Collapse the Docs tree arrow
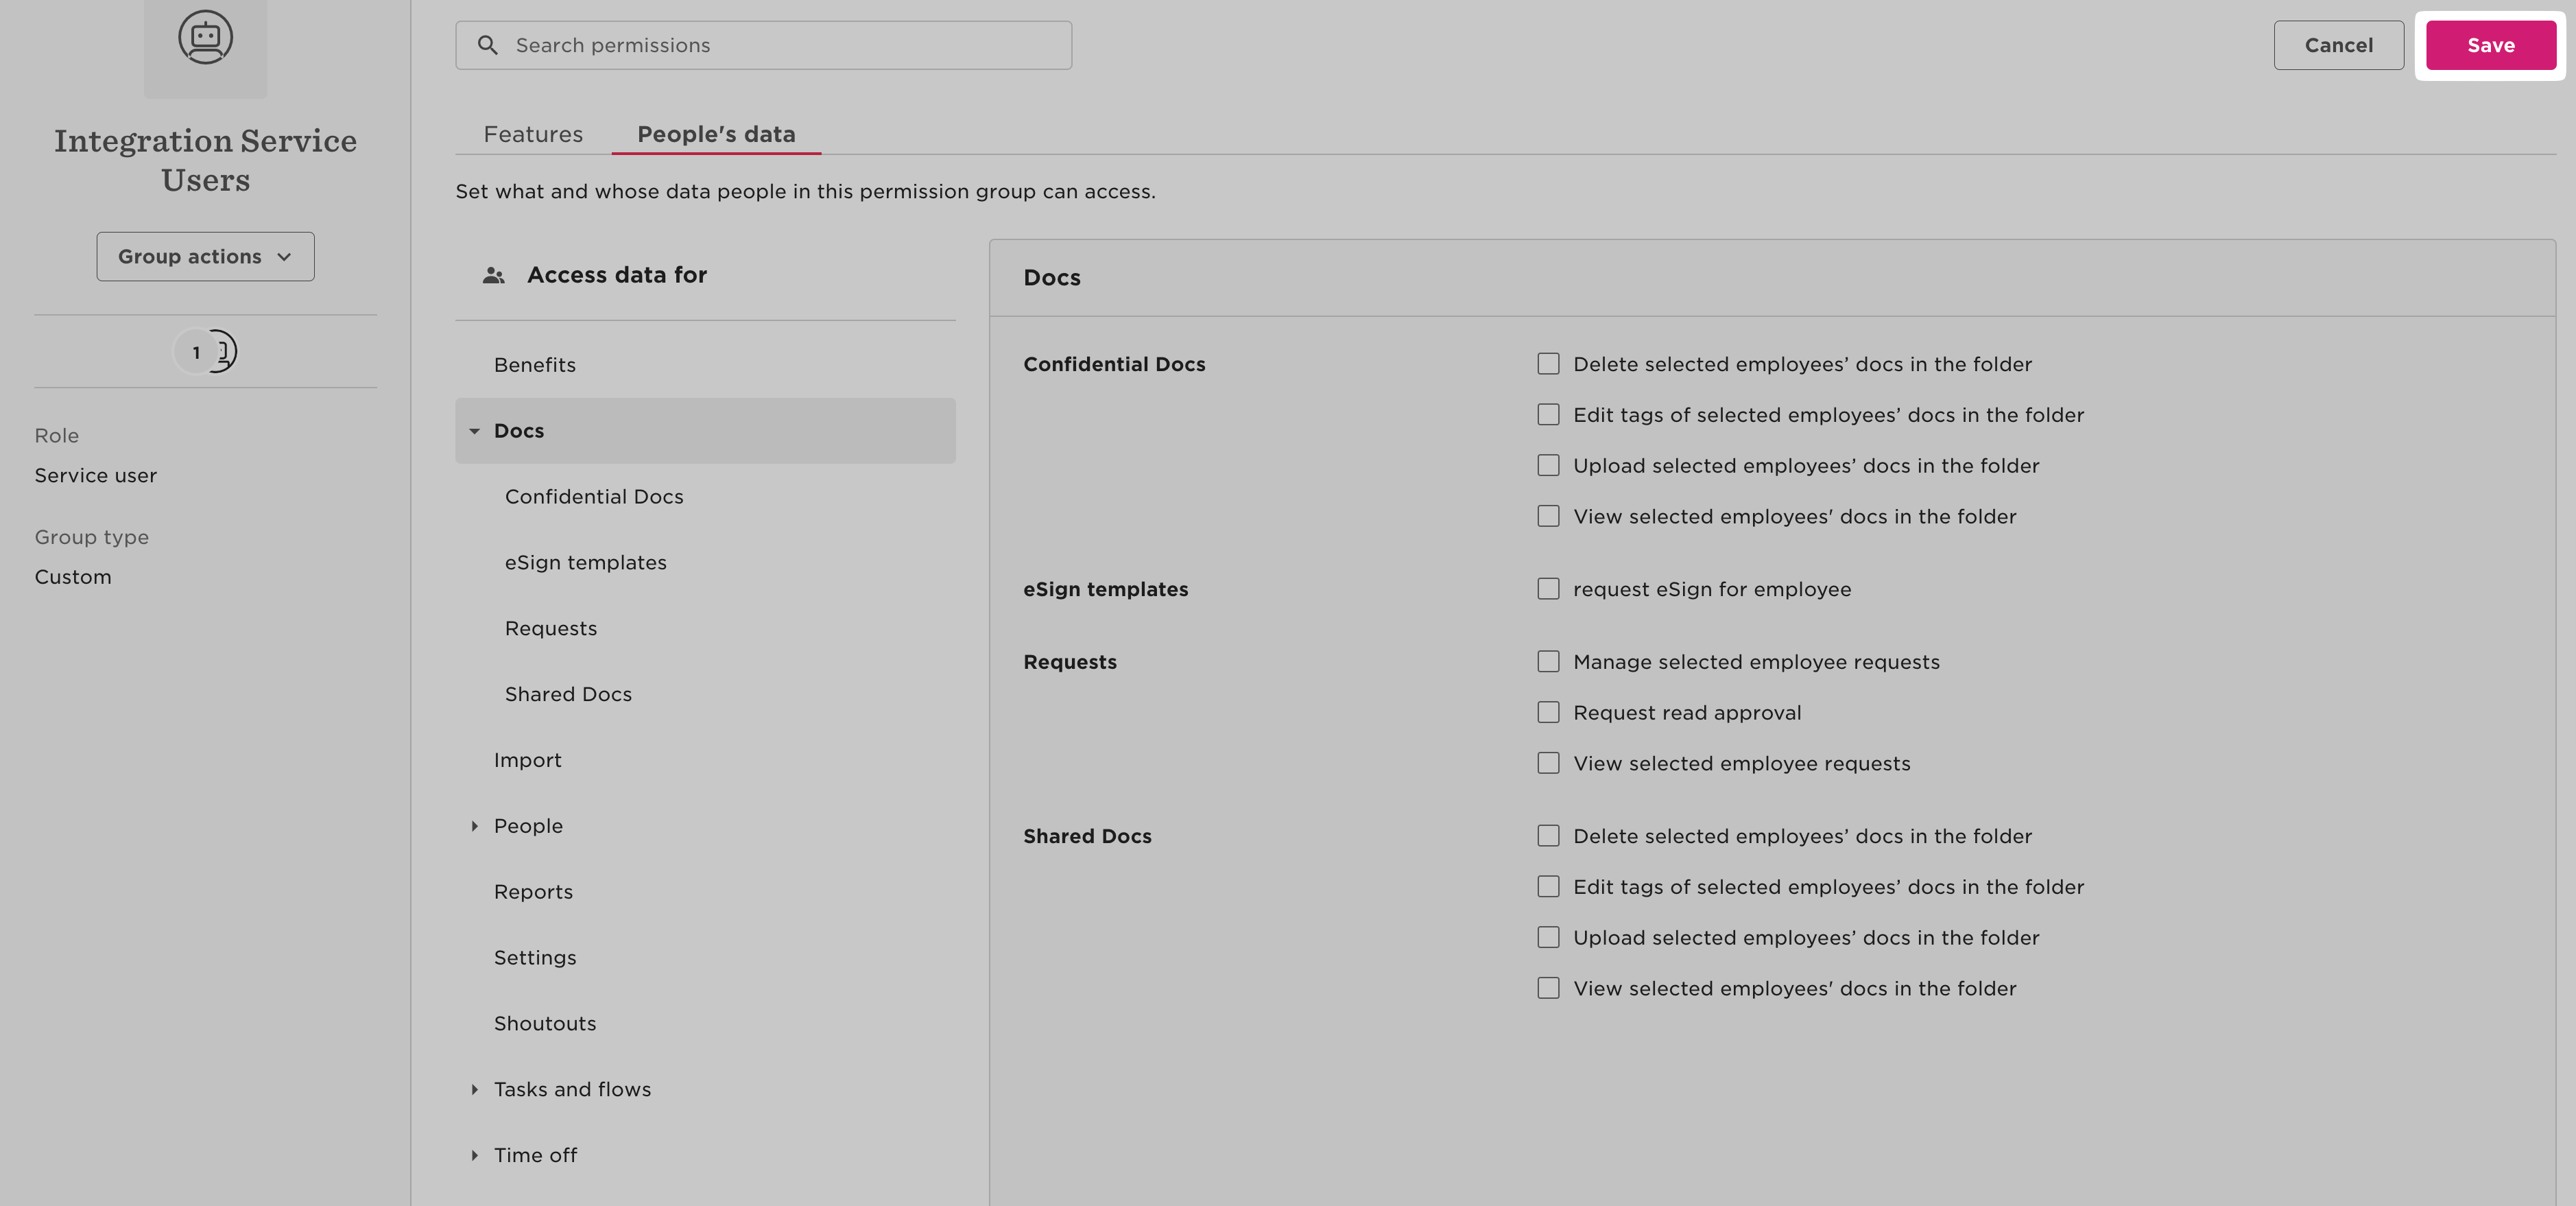The width and height of the screenshot is (2576, 1206). pos(474,431)
